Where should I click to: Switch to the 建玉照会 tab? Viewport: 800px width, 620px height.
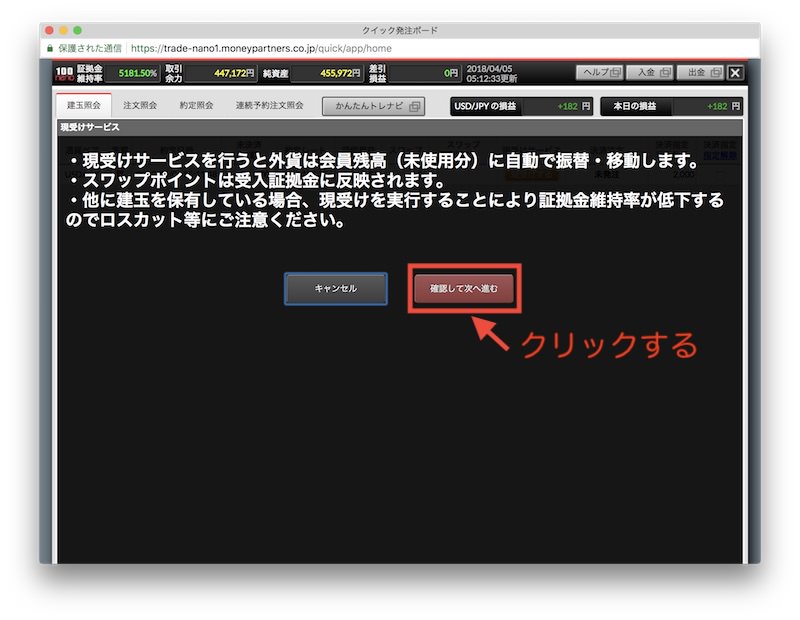click(84, 106)
